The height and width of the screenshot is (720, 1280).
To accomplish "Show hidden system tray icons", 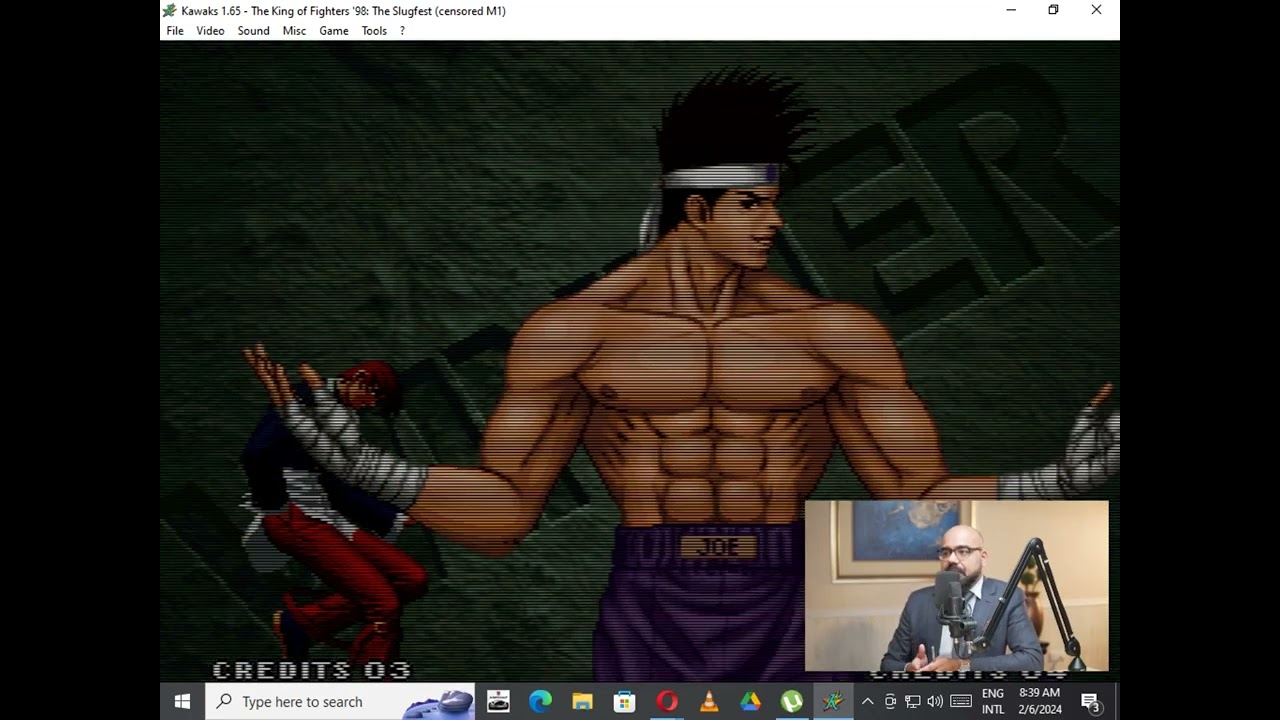I will [x=867, y=702].
